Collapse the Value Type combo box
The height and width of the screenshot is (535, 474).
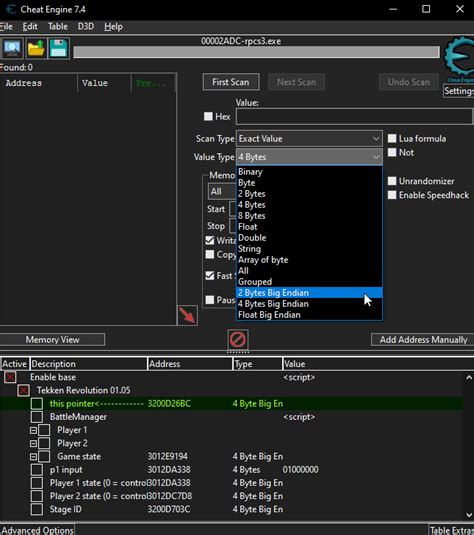point(309,157)
